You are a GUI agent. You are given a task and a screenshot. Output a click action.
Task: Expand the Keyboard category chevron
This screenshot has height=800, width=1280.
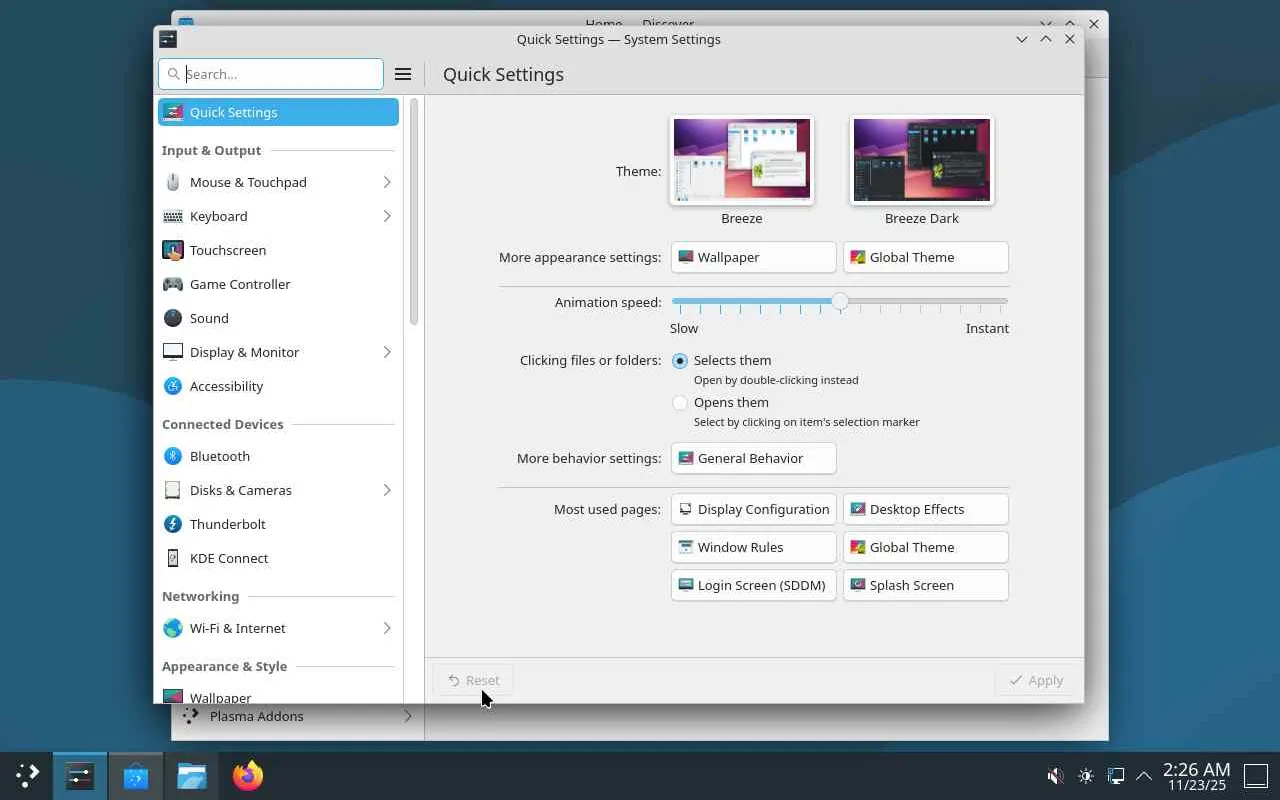coord(387,216)
